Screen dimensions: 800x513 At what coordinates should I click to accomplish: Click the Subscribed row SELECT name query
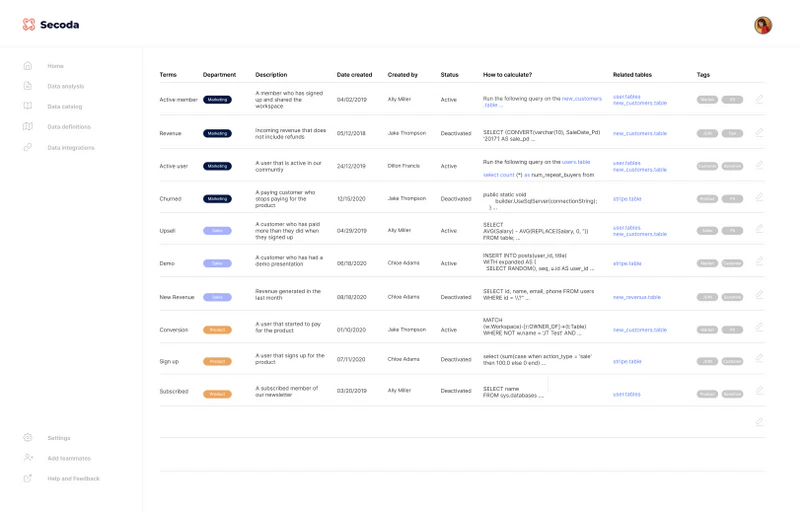[x=513, y=392]
